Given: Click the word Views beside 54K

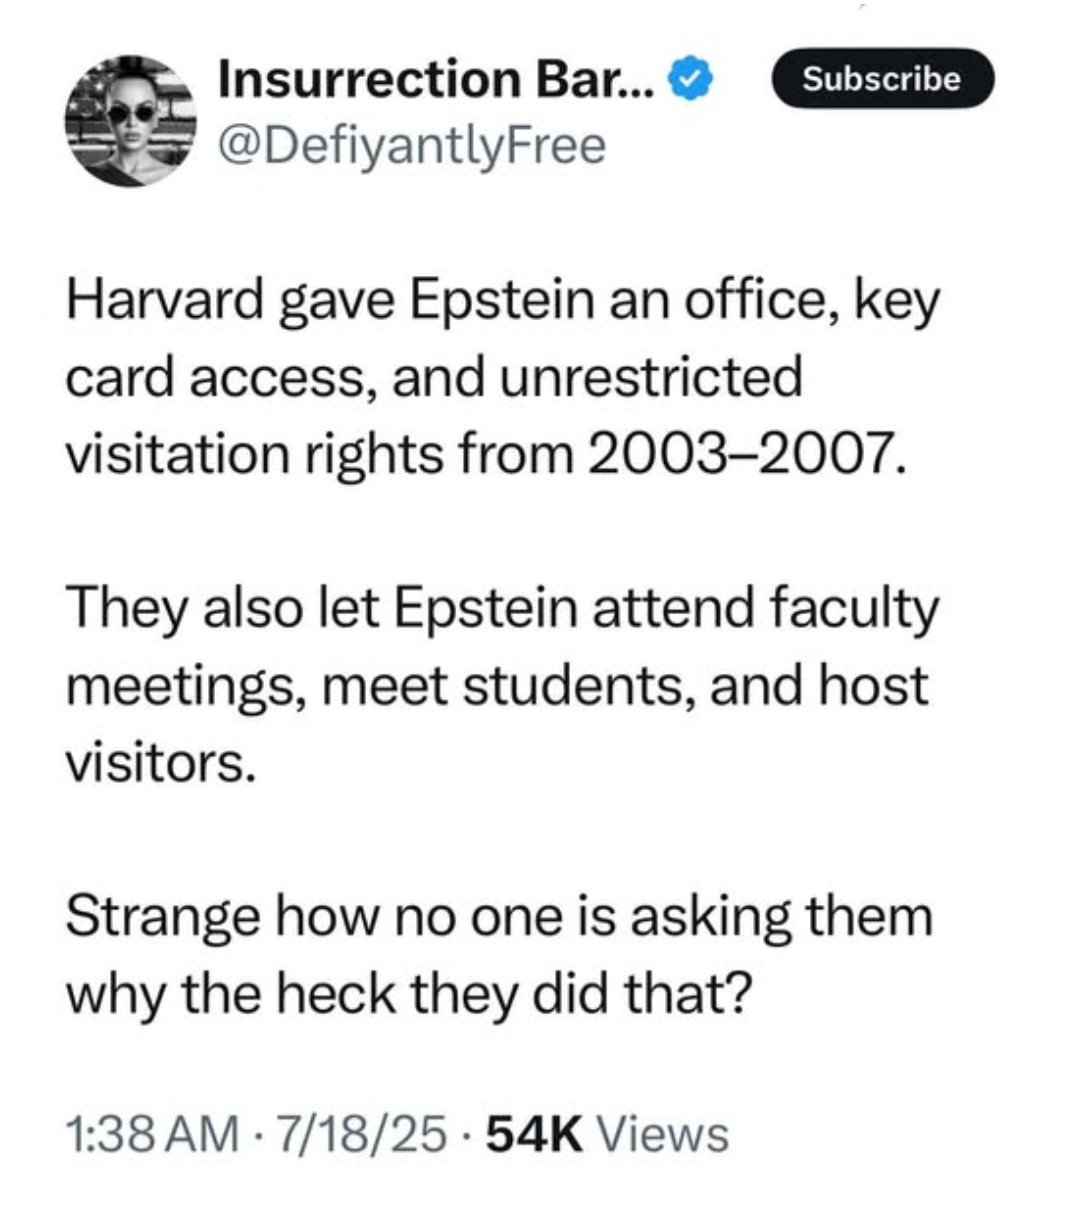Looking at the screenshot, I should click(662, 1134).
